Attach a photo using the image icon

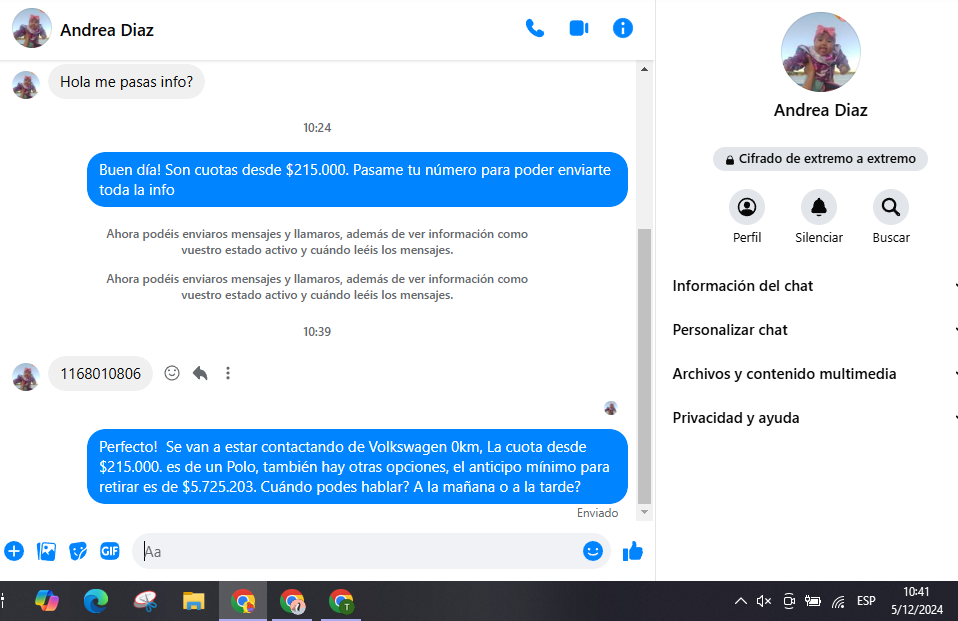(x=46, y=551)
